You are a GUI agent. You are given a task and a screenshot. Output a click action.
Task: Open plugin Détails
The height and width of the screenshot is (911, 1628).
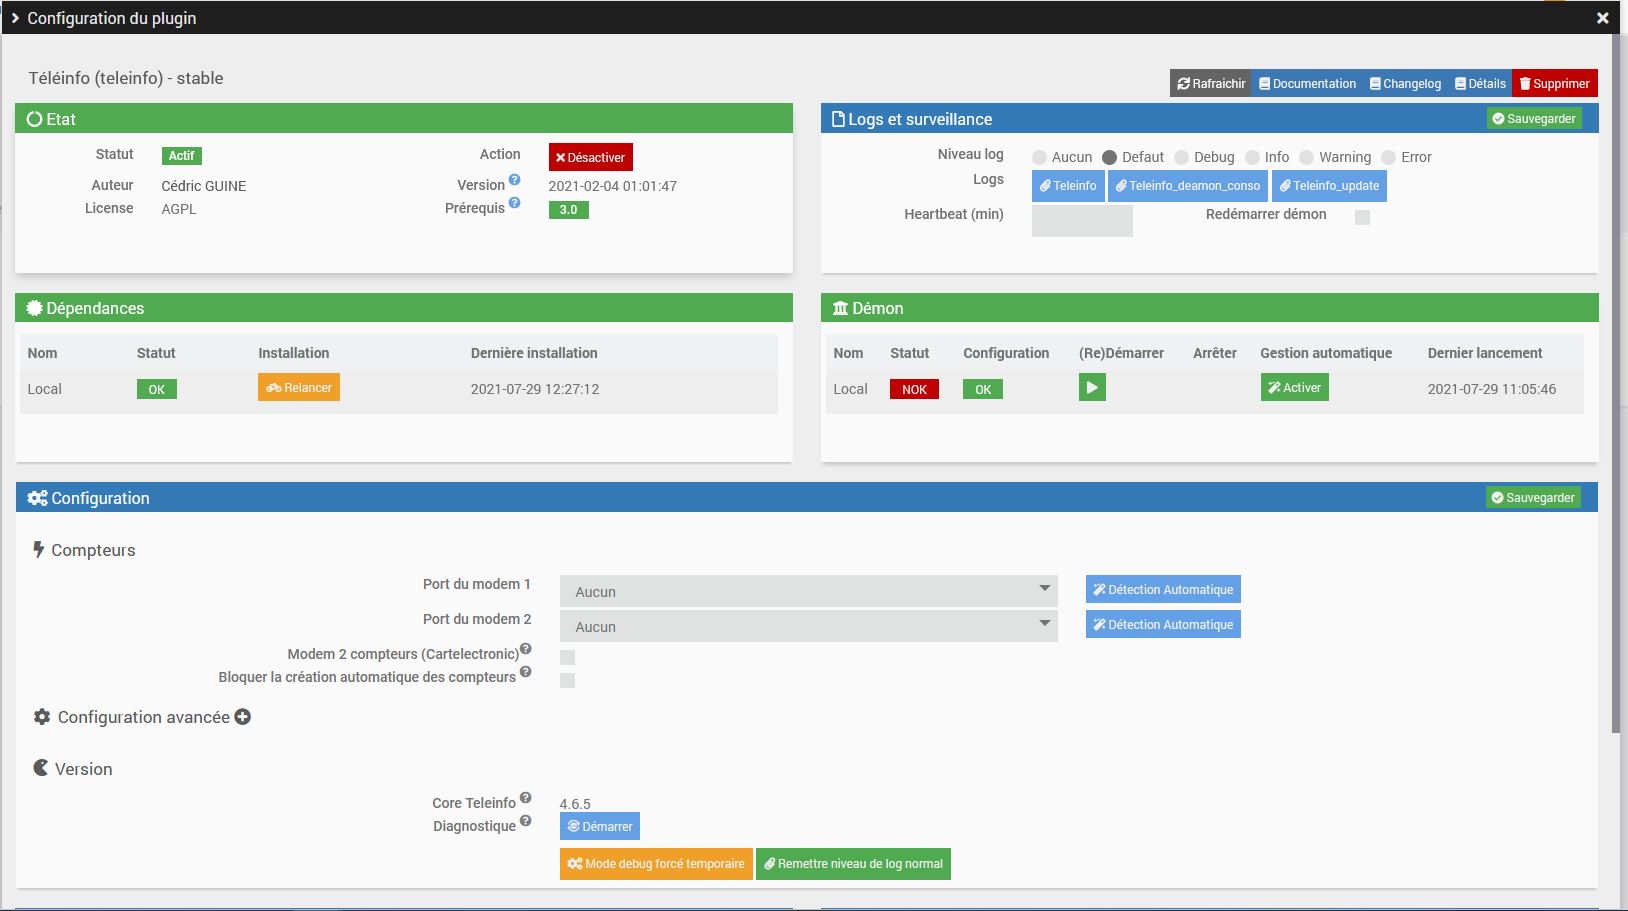click(1480, 84)
